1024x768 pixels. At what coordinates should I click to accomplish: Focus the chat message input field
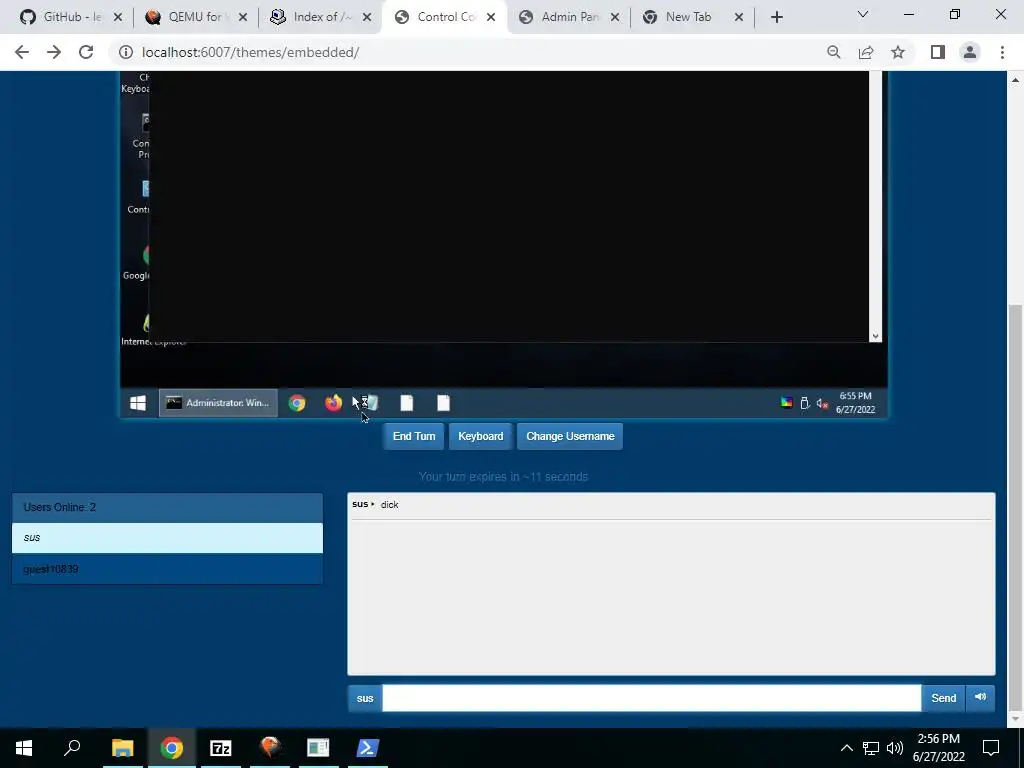(652, 698)
